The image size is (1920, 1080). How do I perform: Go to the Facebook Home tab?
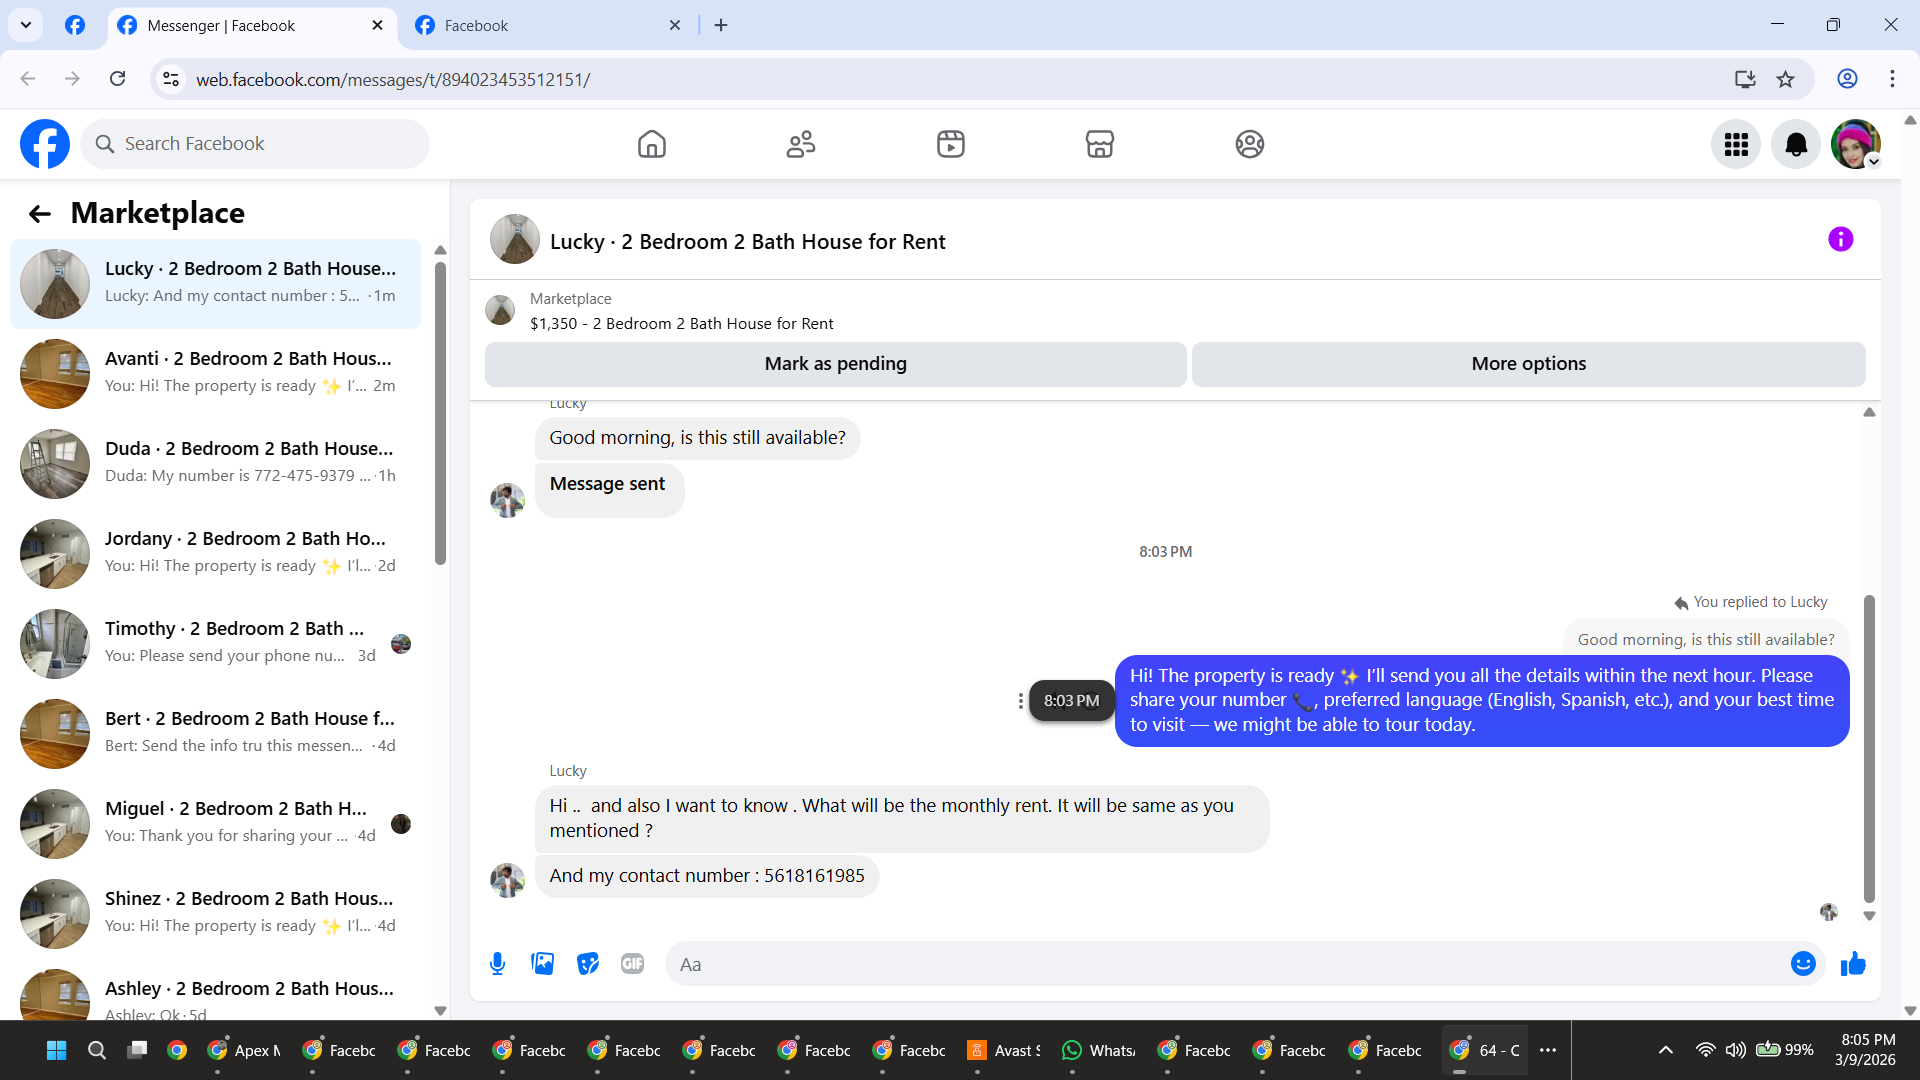[x=652, y=145]
